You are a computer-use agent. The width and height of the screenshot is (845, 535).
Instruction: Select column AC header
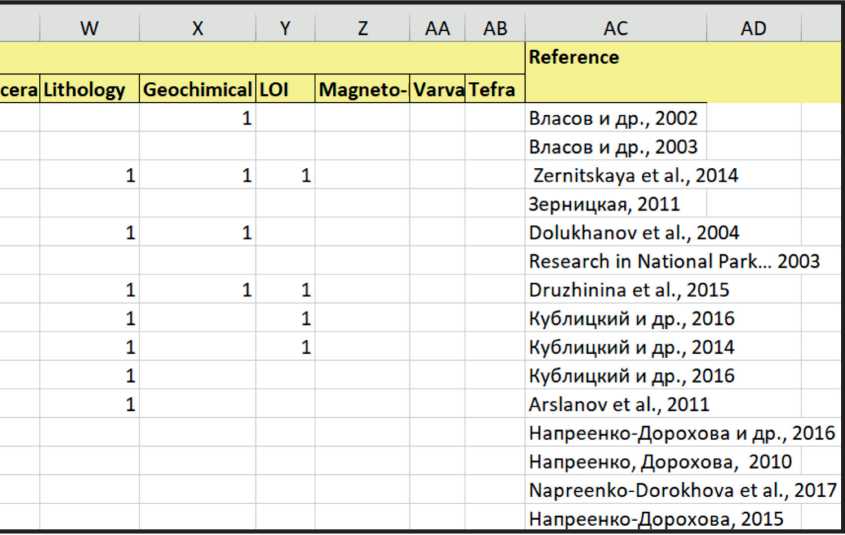(x=615, y=29)
